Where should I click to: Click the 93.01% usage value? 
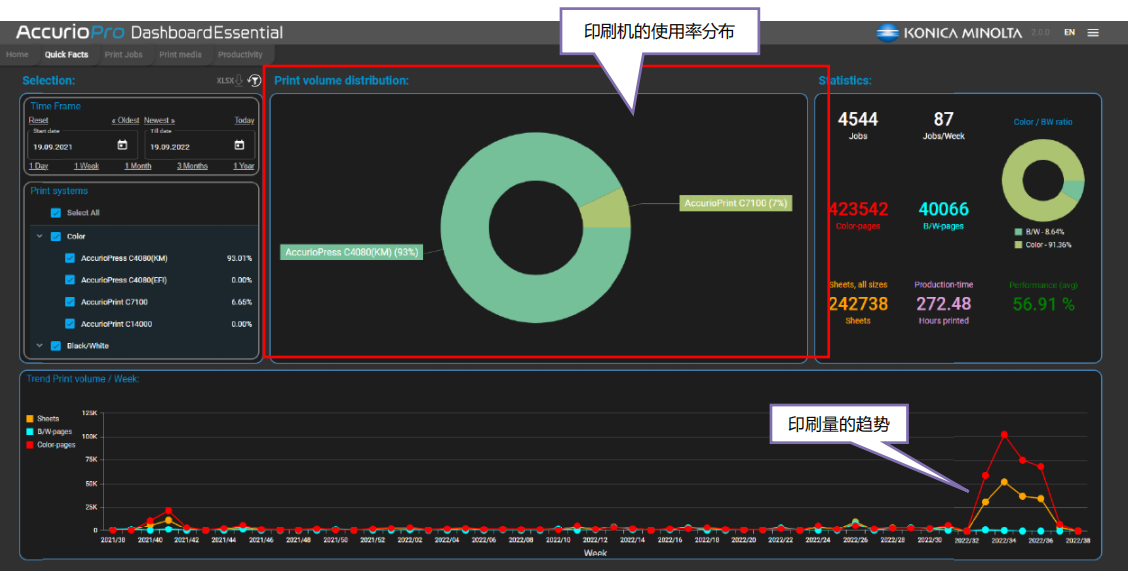click(x=240, y=258)
